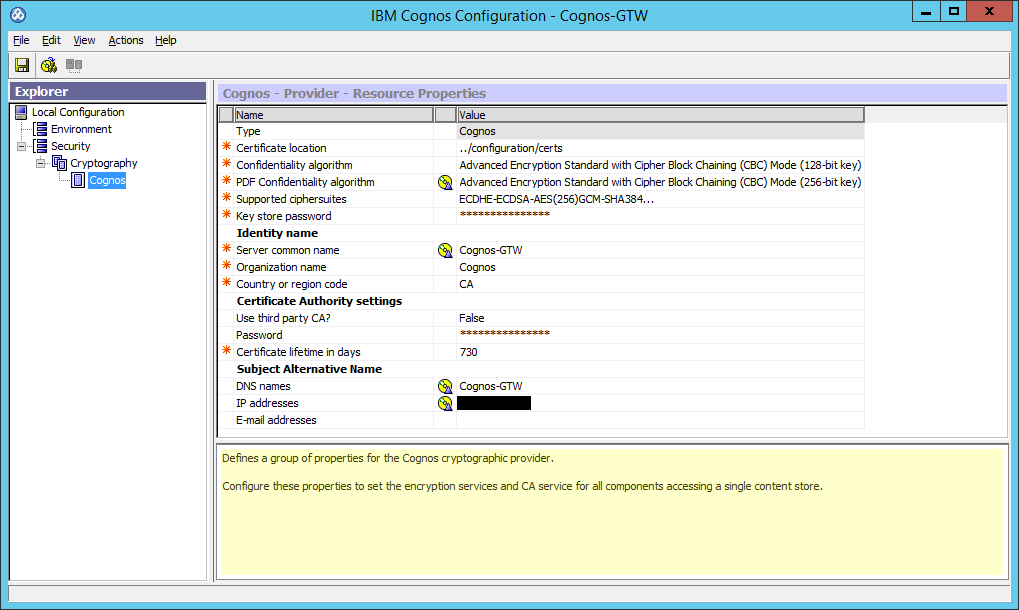Screen dimensions: 1019x610
Task: Click the Subject Alternative Name heading
Action: [309, 369]
